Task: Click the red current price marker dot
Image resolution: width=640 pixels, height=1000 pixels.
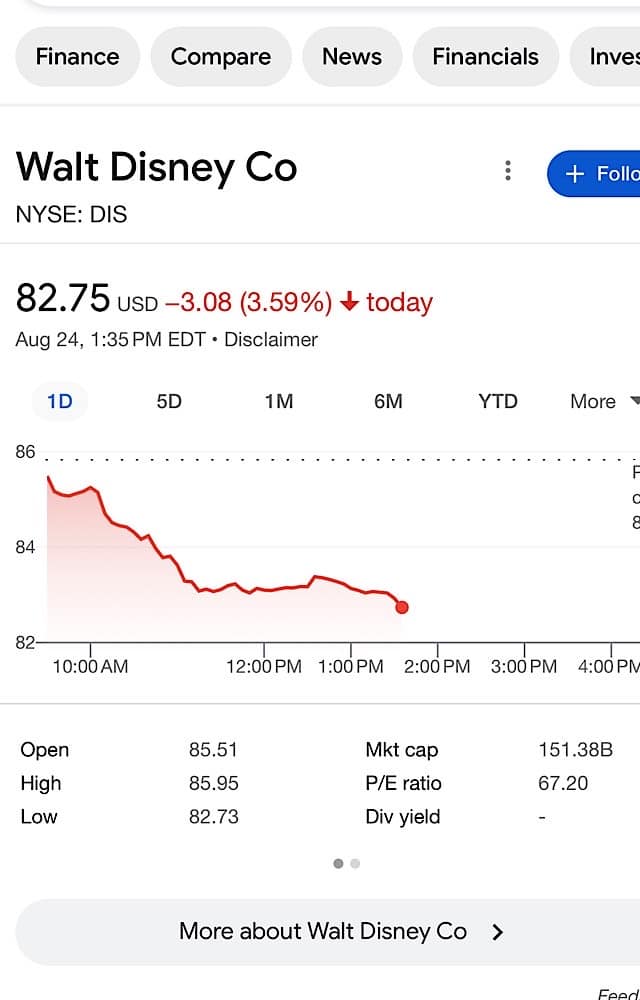Action: (402, 607)
